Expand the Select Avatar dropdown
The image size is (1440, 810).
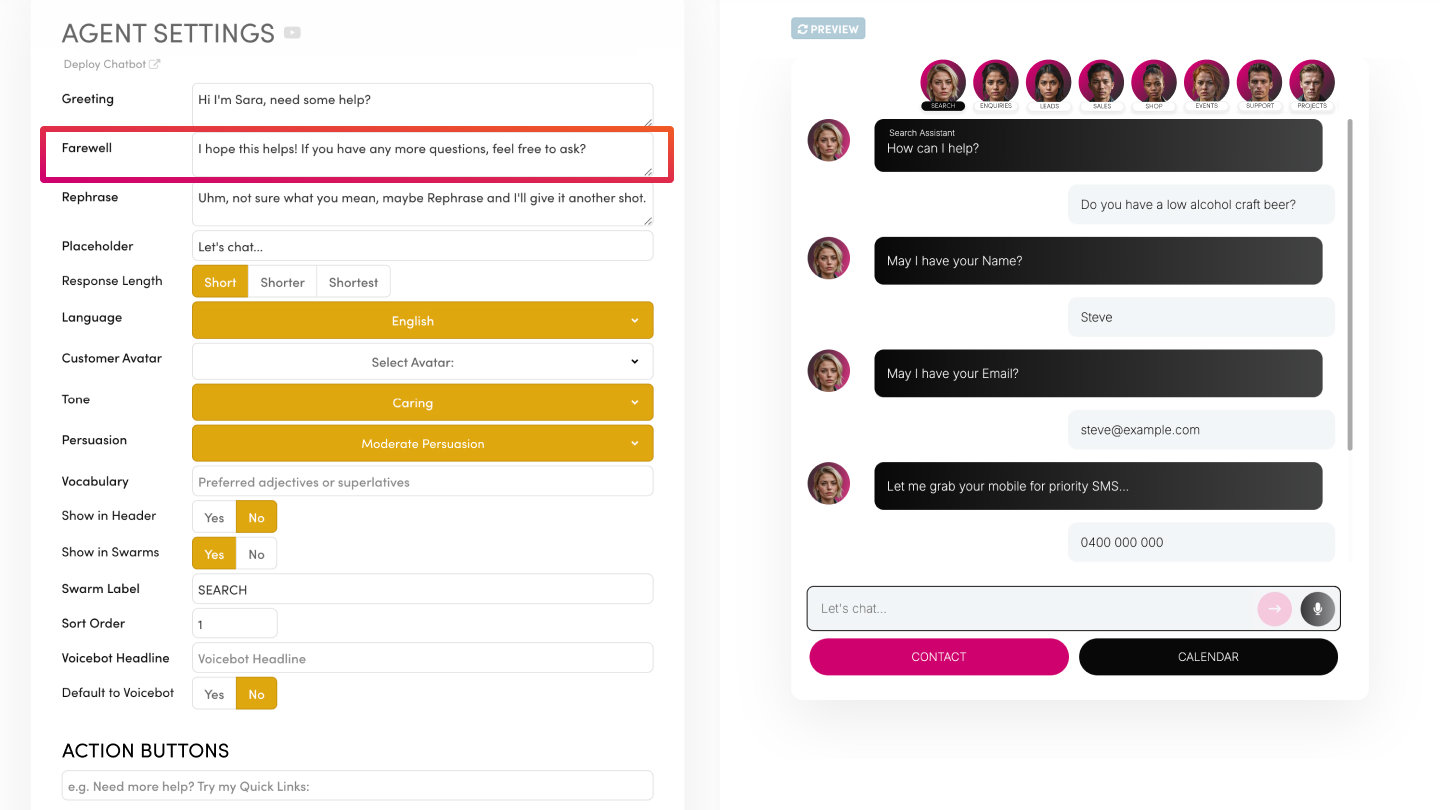pyautogui.click(x=422, y=362)
